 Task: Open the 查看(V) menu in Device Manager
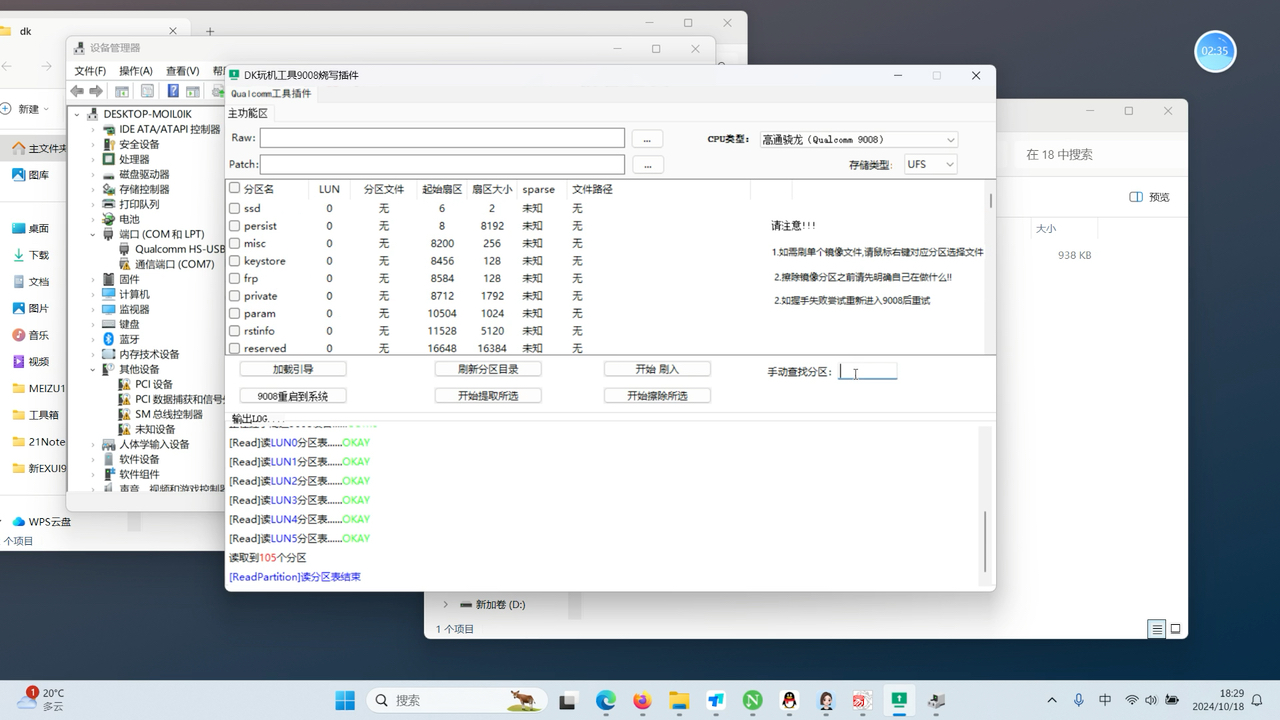(x=183, y=71)
